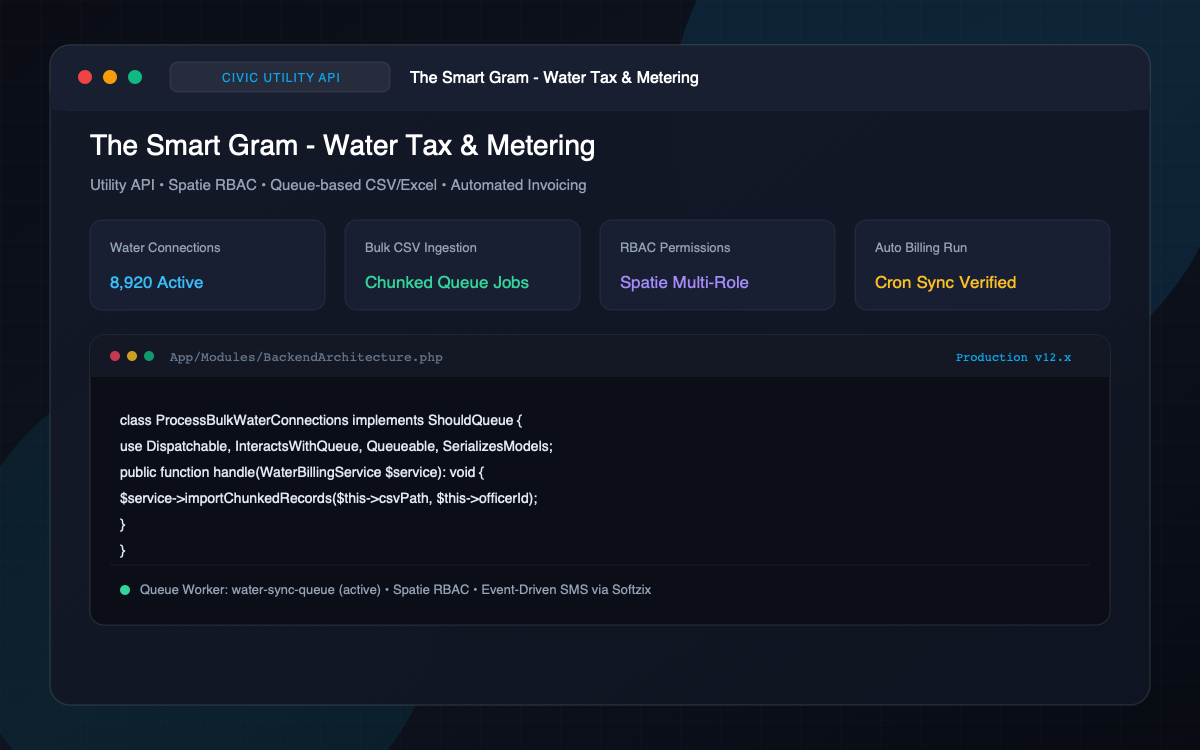Click the red close dot in the title bar

pyautogui.click(x=85, y=77)
